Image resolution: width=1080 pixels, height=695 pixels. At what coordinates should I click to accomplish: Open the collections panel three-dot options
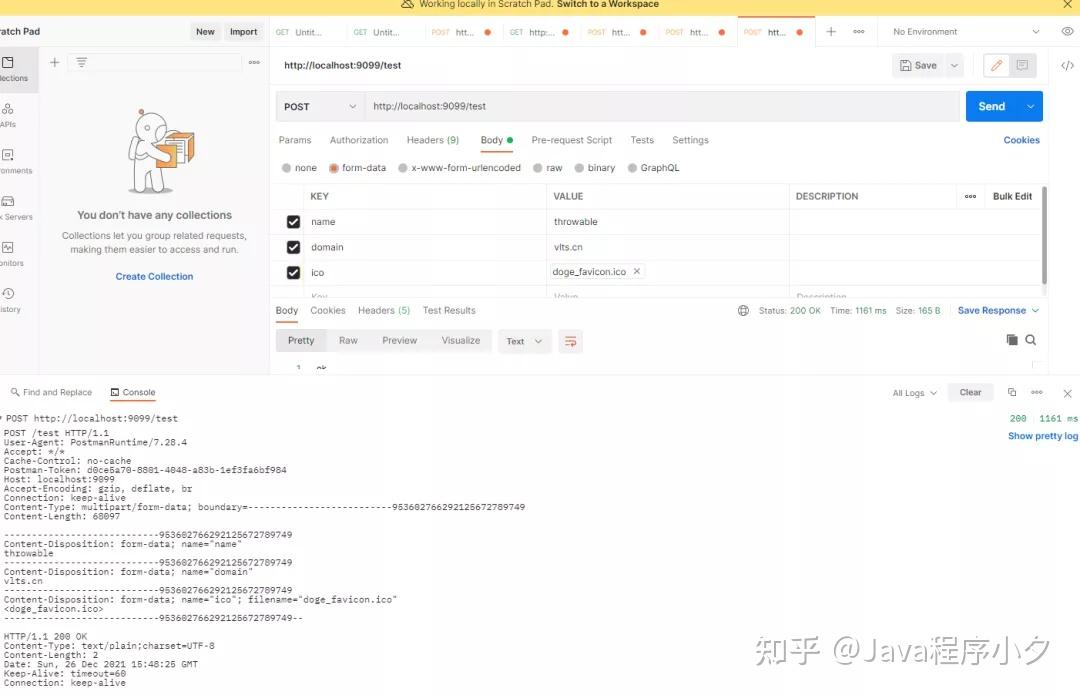254,63
